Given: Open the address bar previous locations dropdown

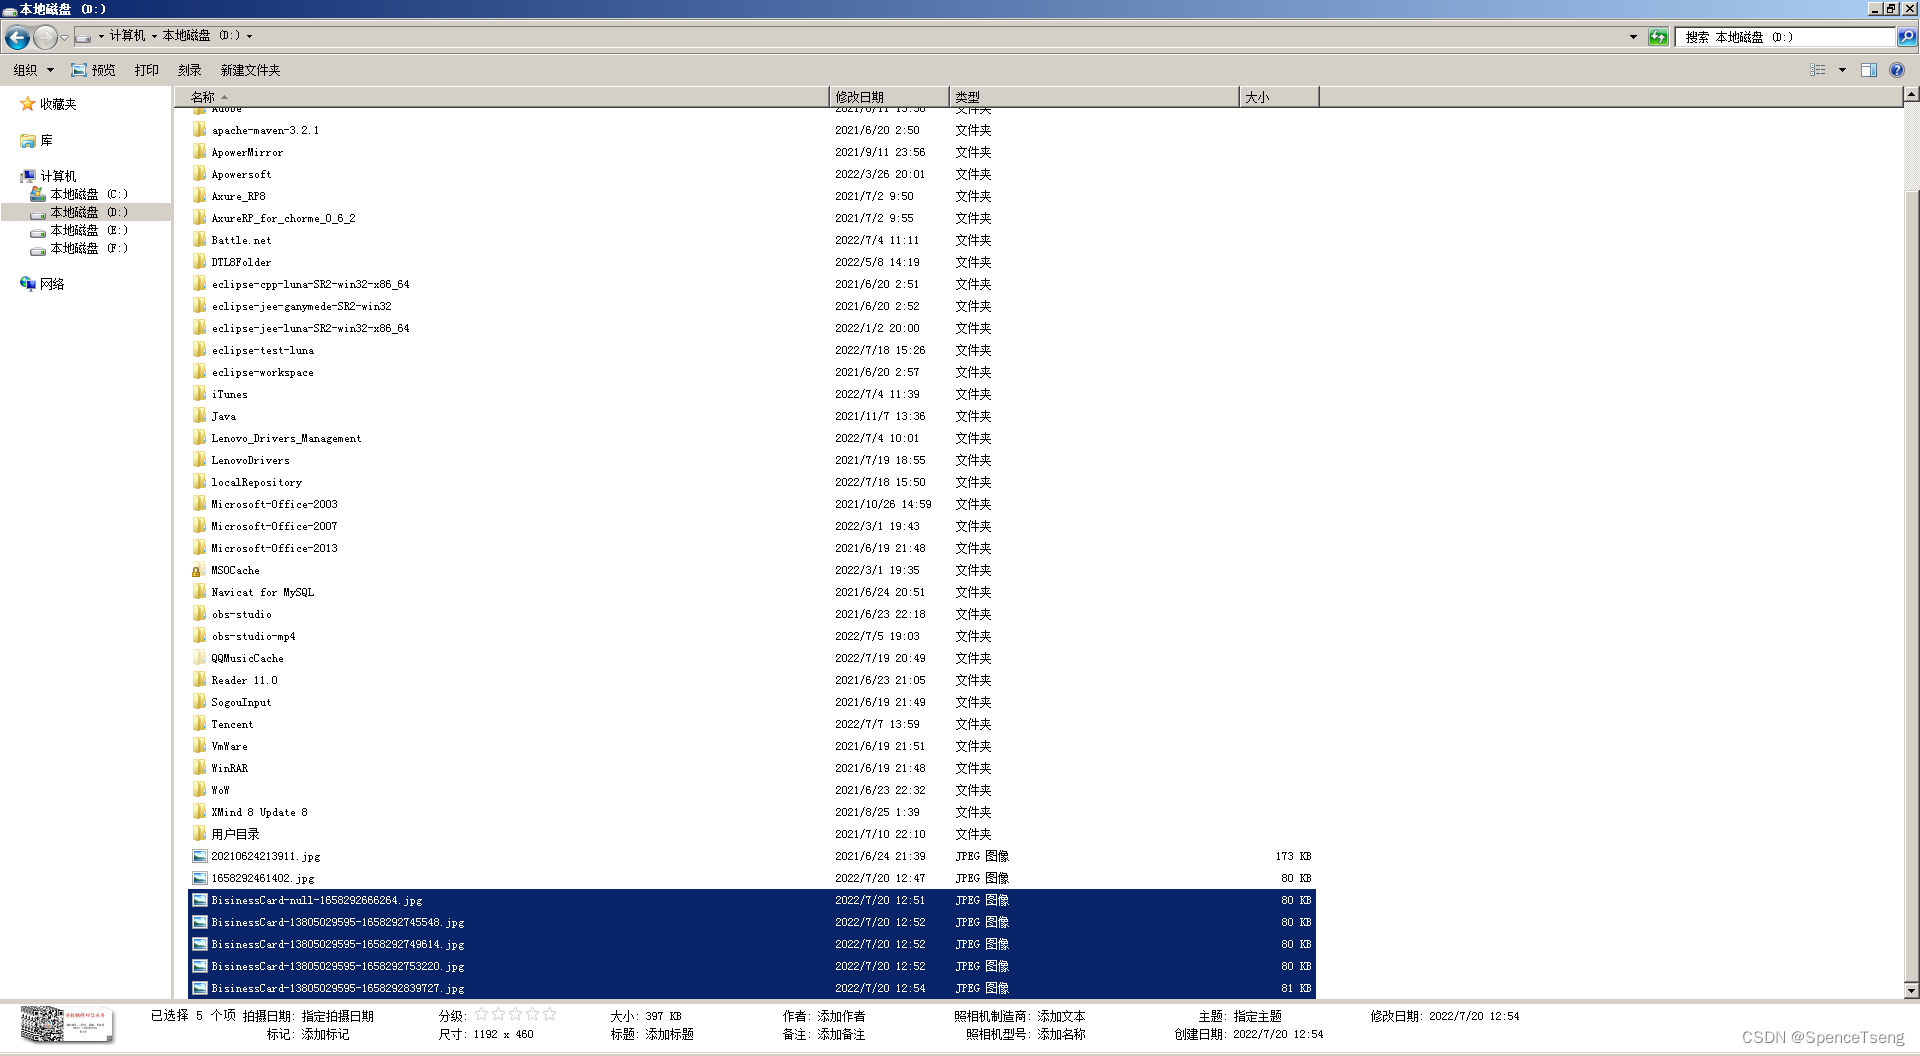Looking at the screenshot, I should pyautogui.click(x=1633, y=37).
